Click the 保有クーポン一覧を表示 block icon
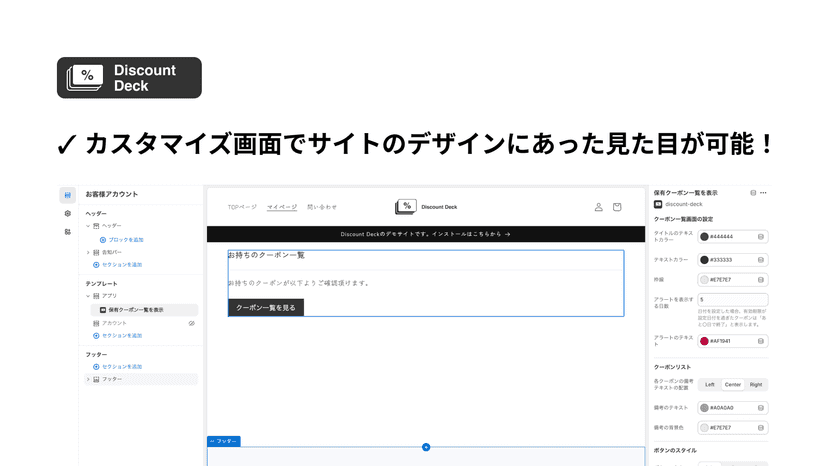The image size is (828, 466). (x=103, y=310)
